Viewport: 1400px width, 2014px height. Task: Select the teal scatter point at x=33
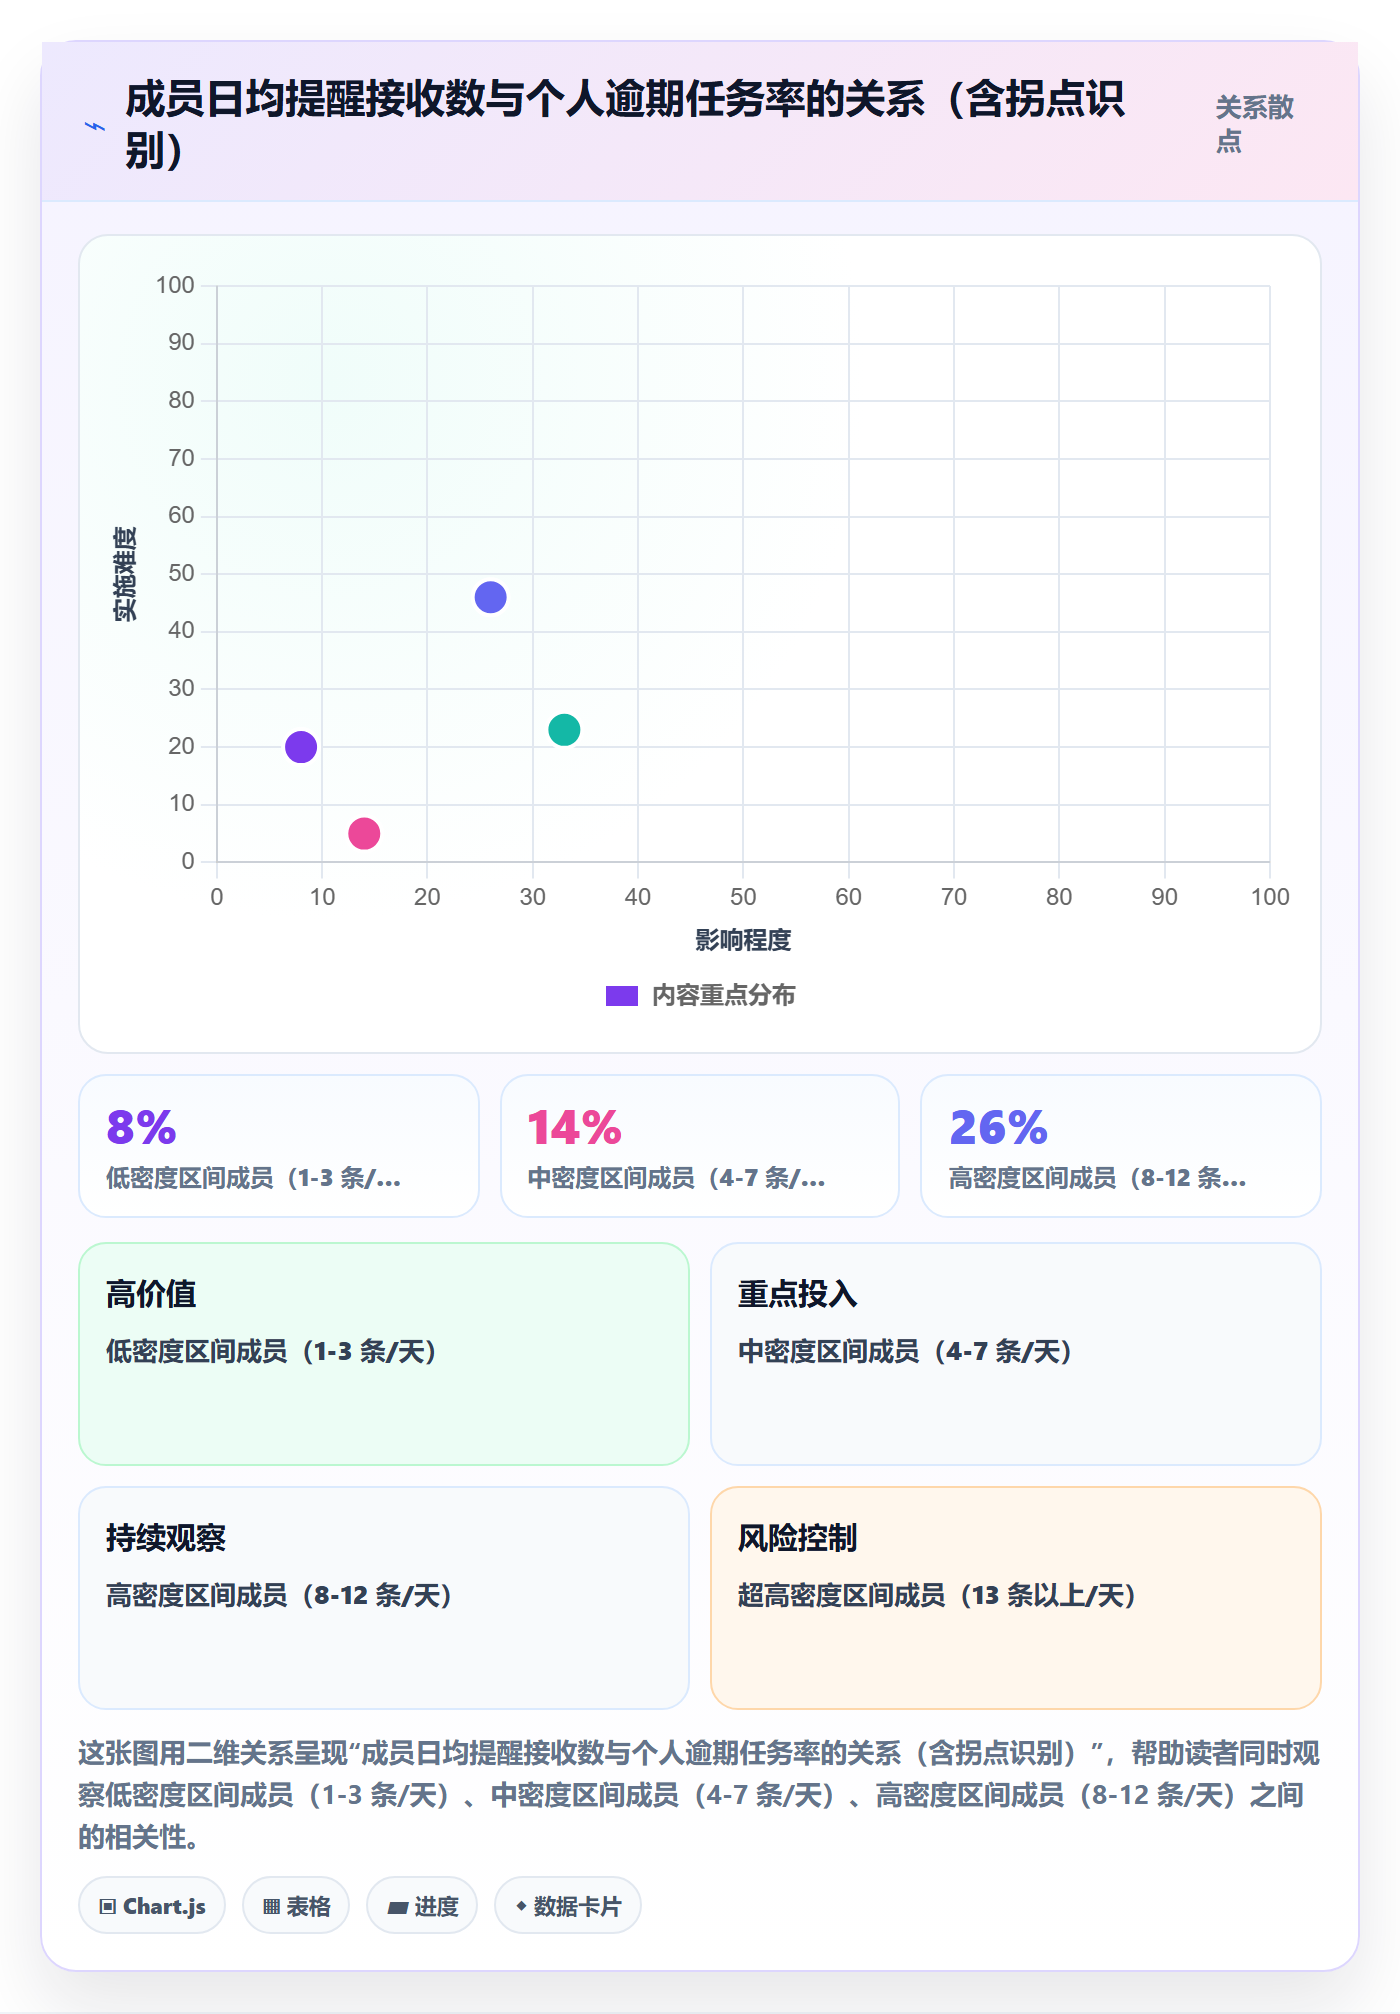pyautogui.click(x=564, y=730)
